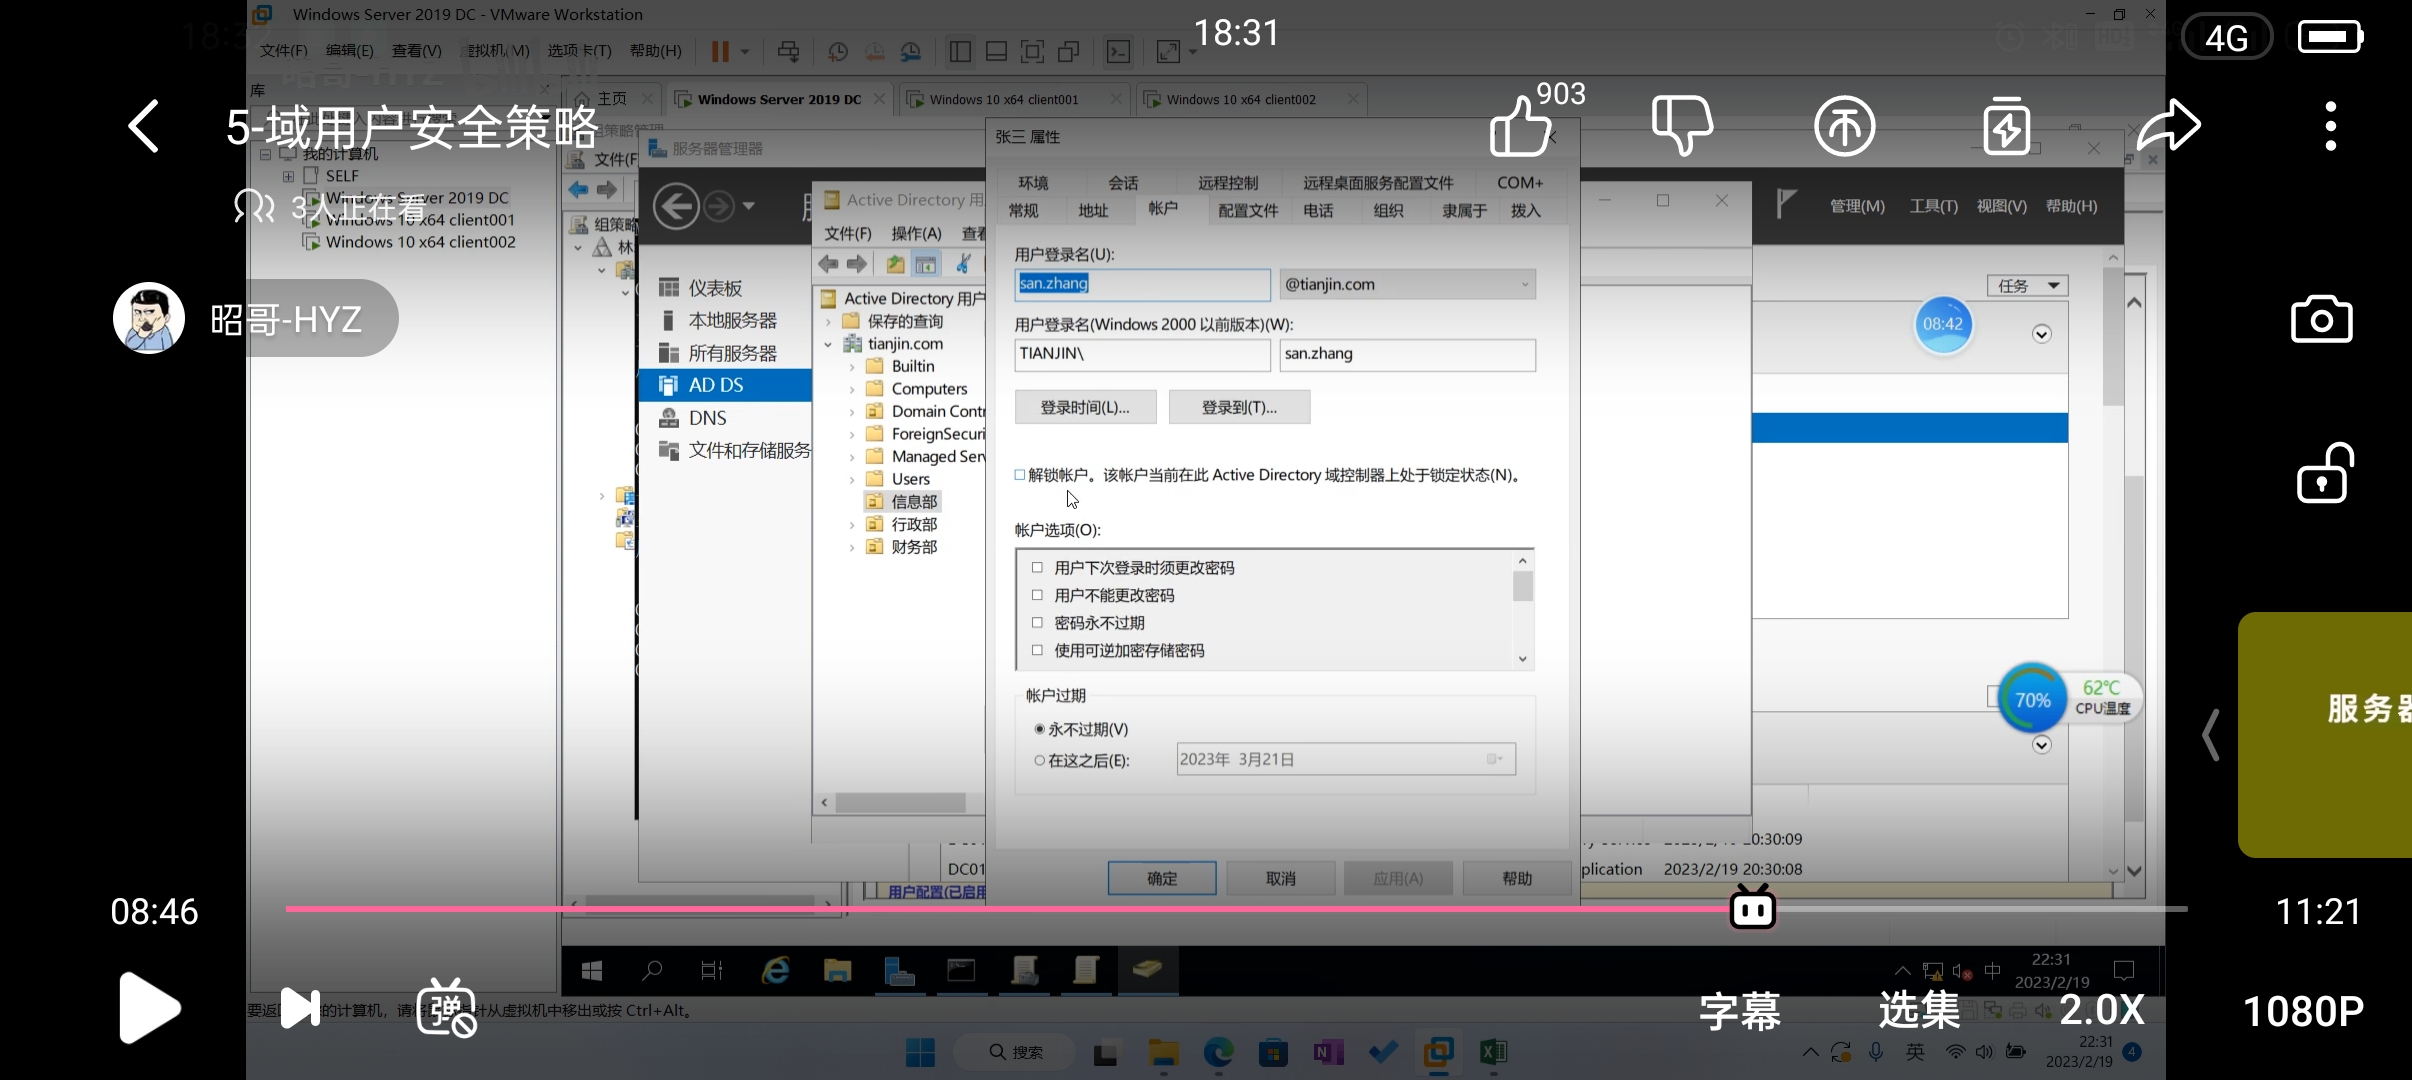2412x1080 pixels.
Task: Open uploader profile 昭哥-HYZ
Action: tap(256, 319)
